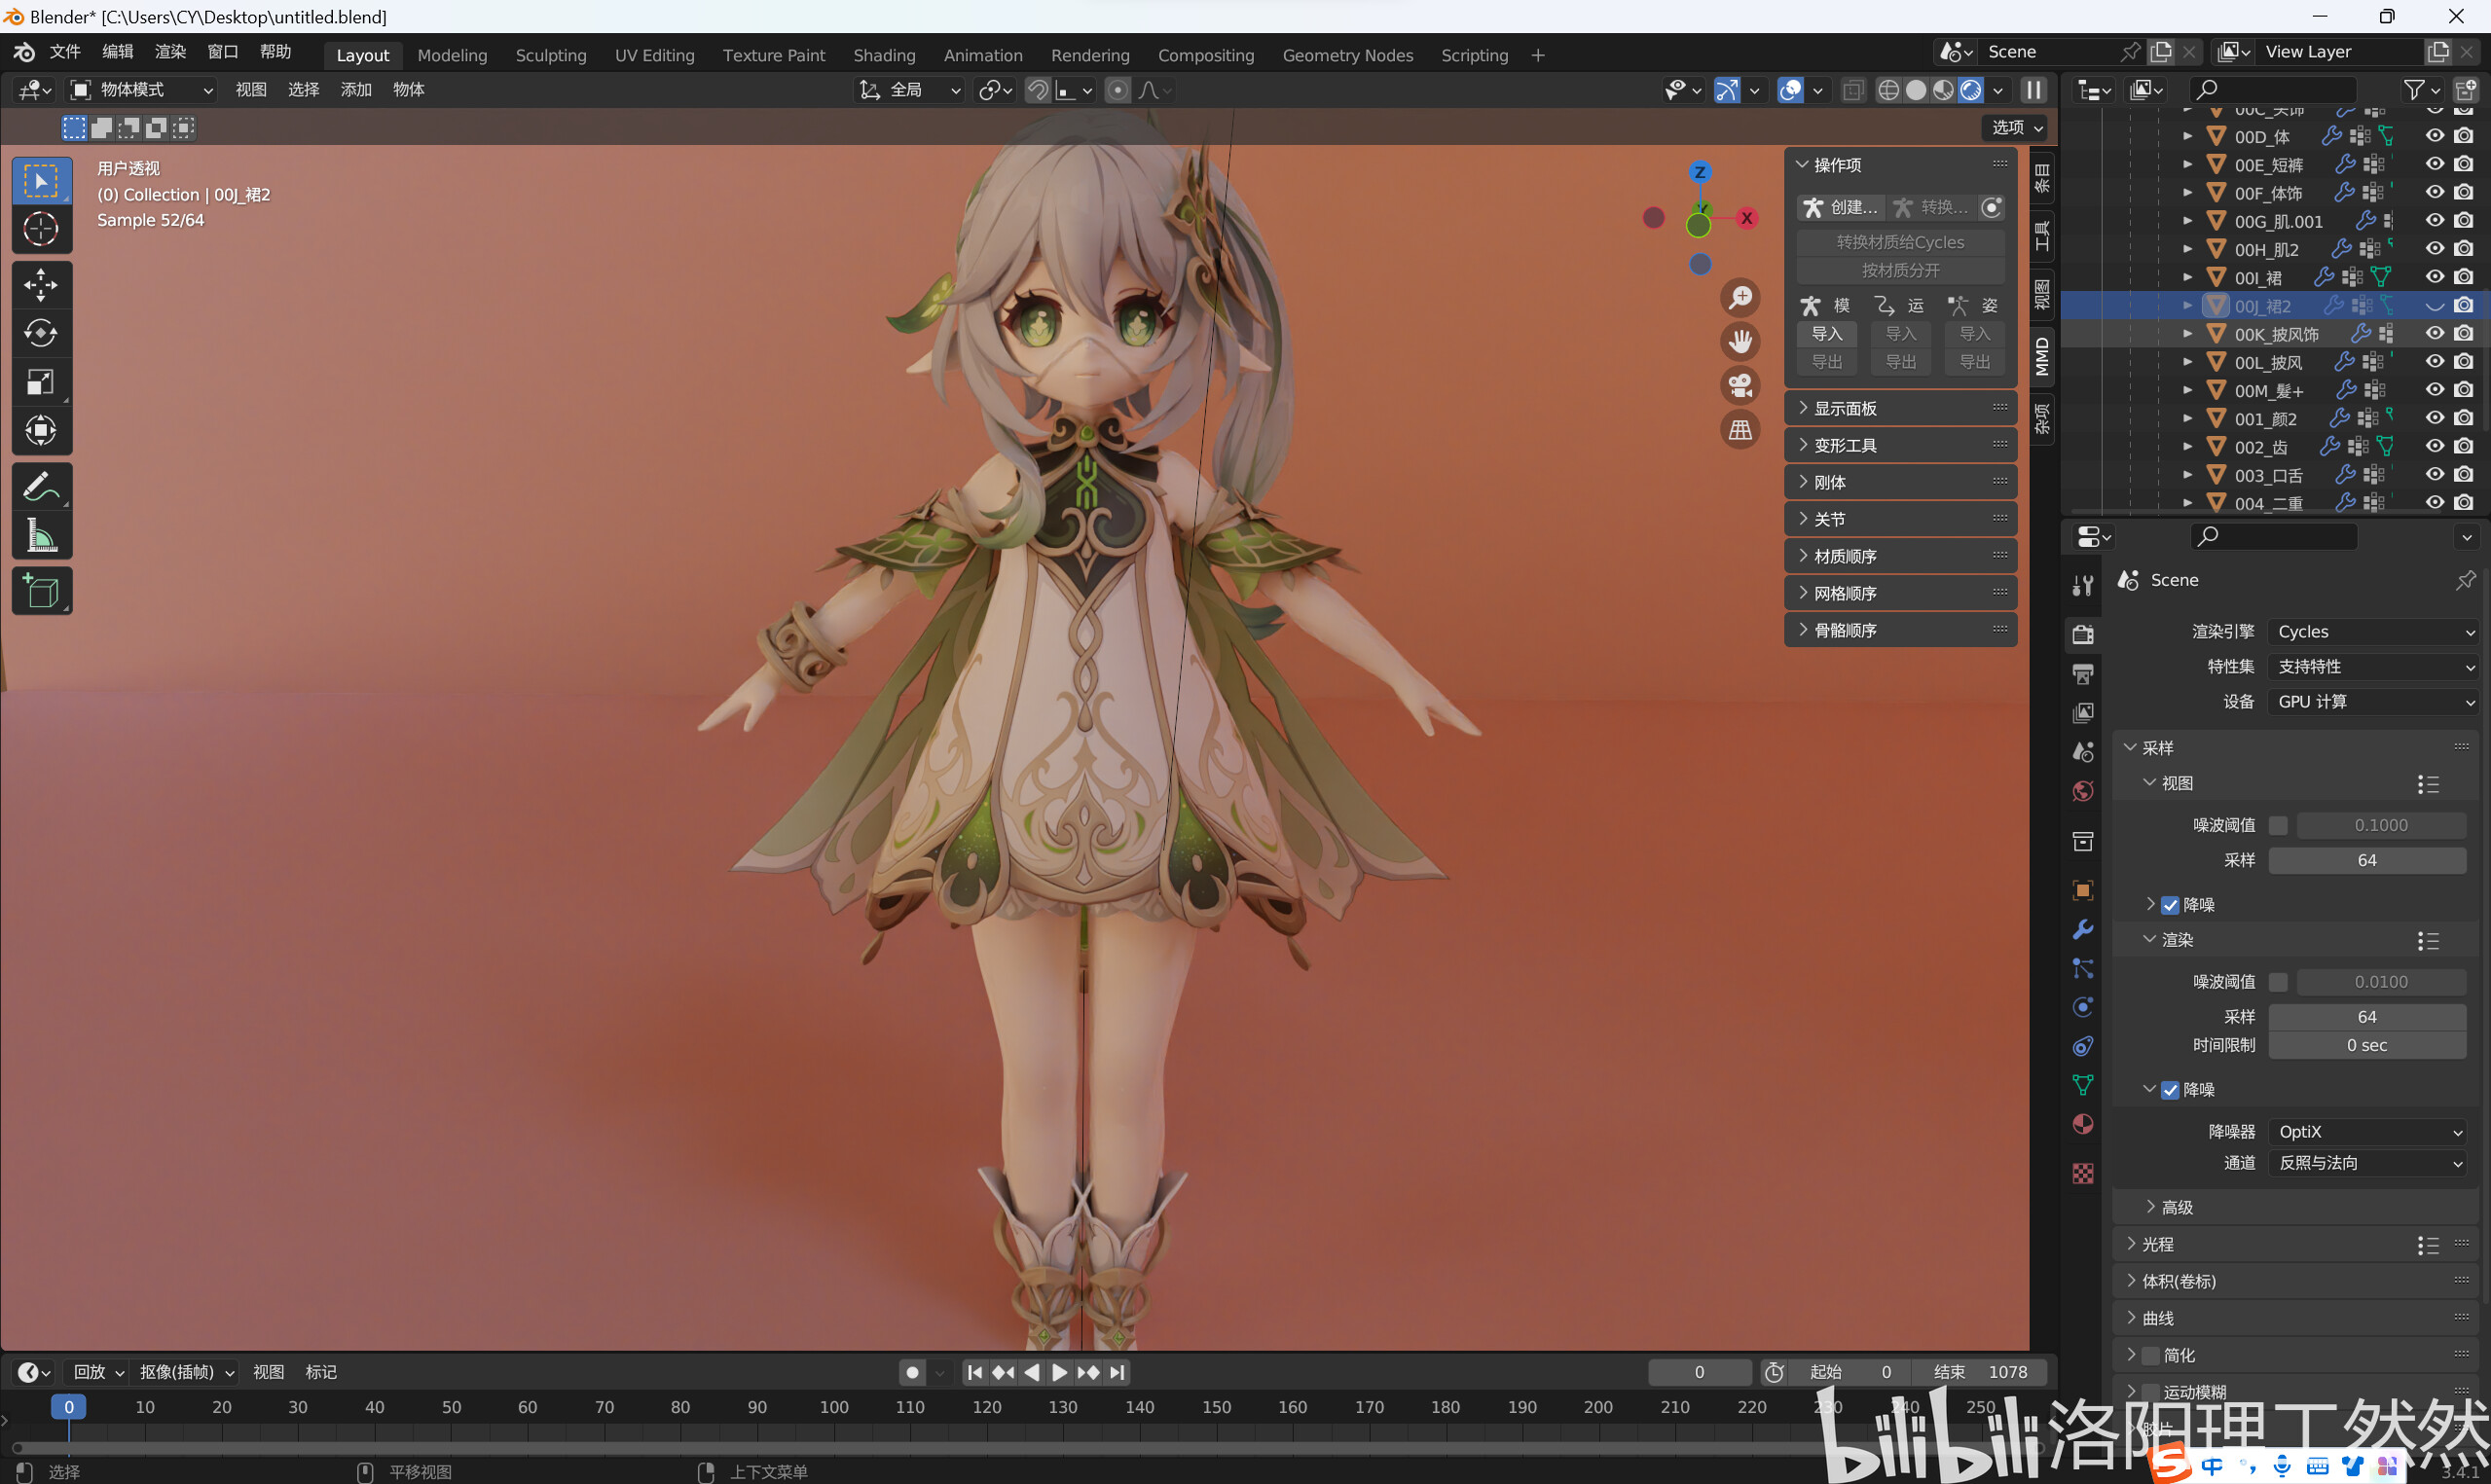Image resolution: width=2491 pixels, height=1484 pixels.
Task: Toggle camera view icon in viewport
Action: pos(1741,385)
